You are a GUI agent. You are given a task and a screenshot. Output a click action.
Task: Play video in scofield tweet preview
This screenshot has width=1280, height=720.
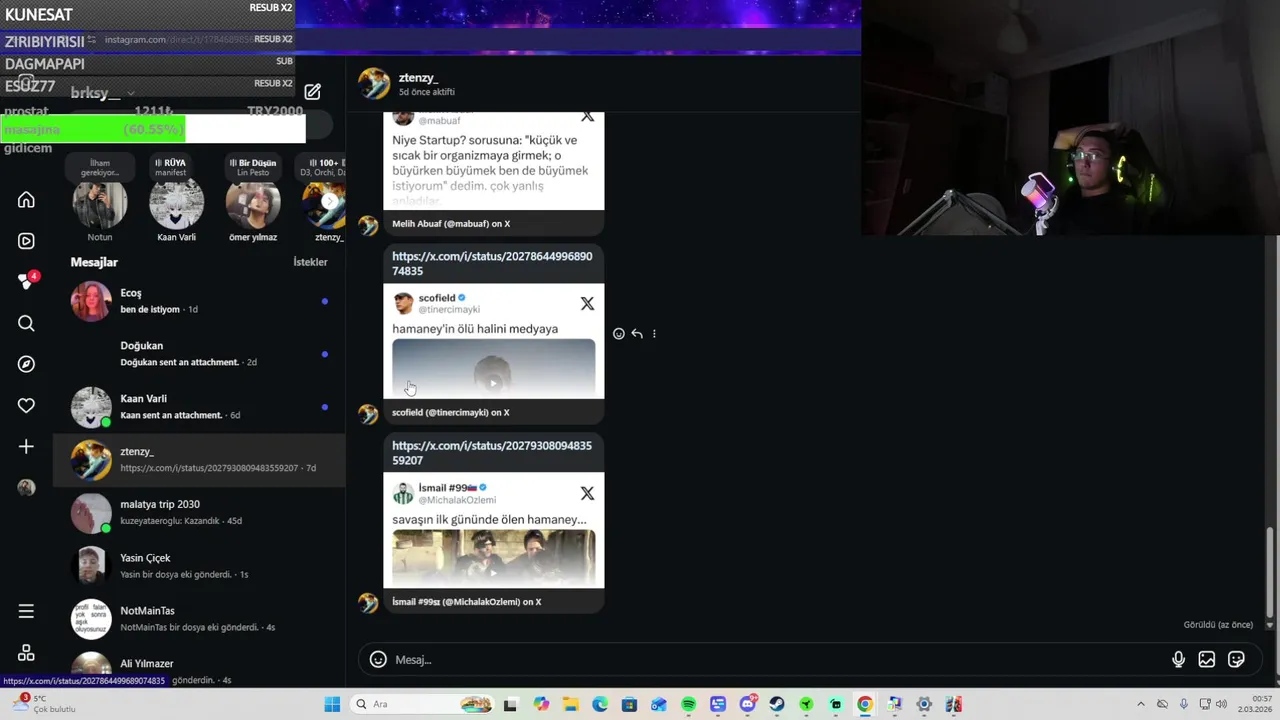[493, 383]
